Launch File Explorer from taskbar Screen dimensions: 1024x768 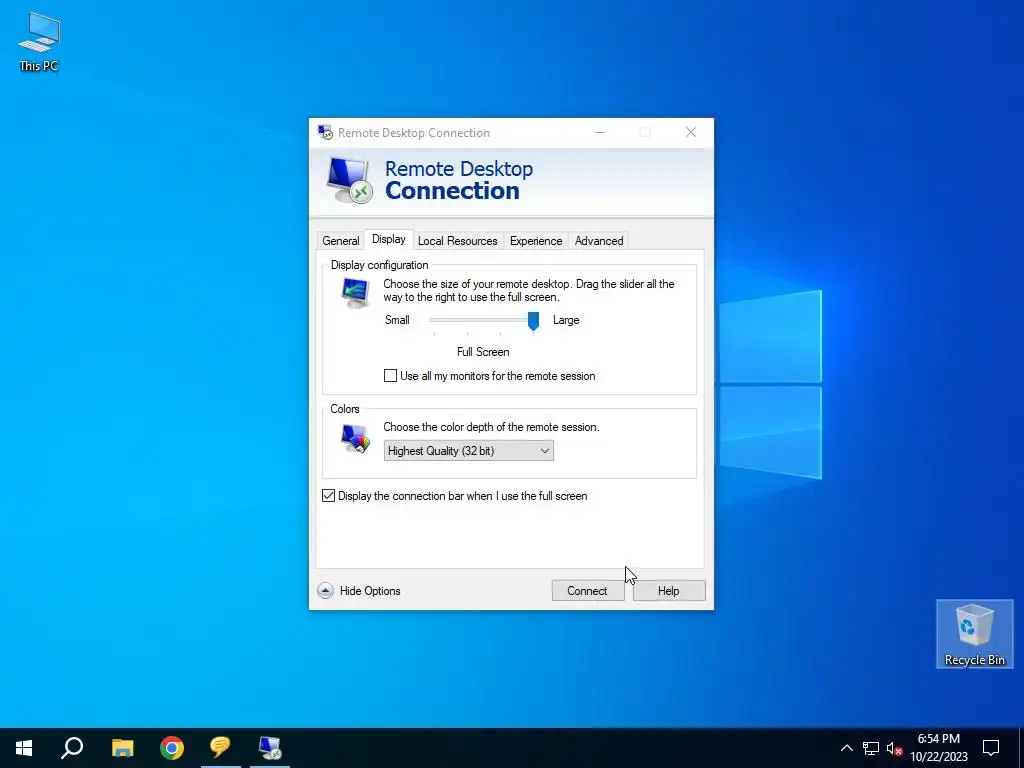122,748
